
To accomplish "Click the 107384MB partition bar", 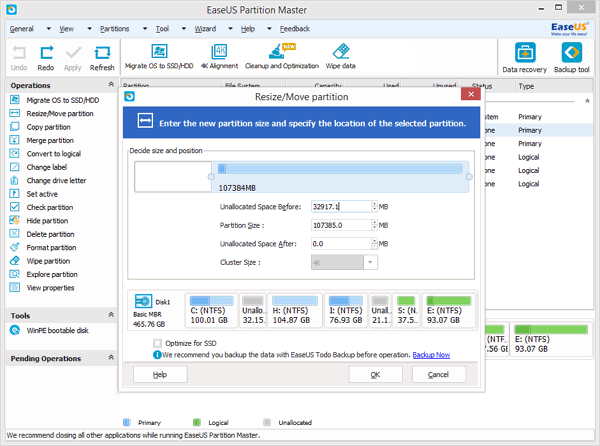I will 340,177.
